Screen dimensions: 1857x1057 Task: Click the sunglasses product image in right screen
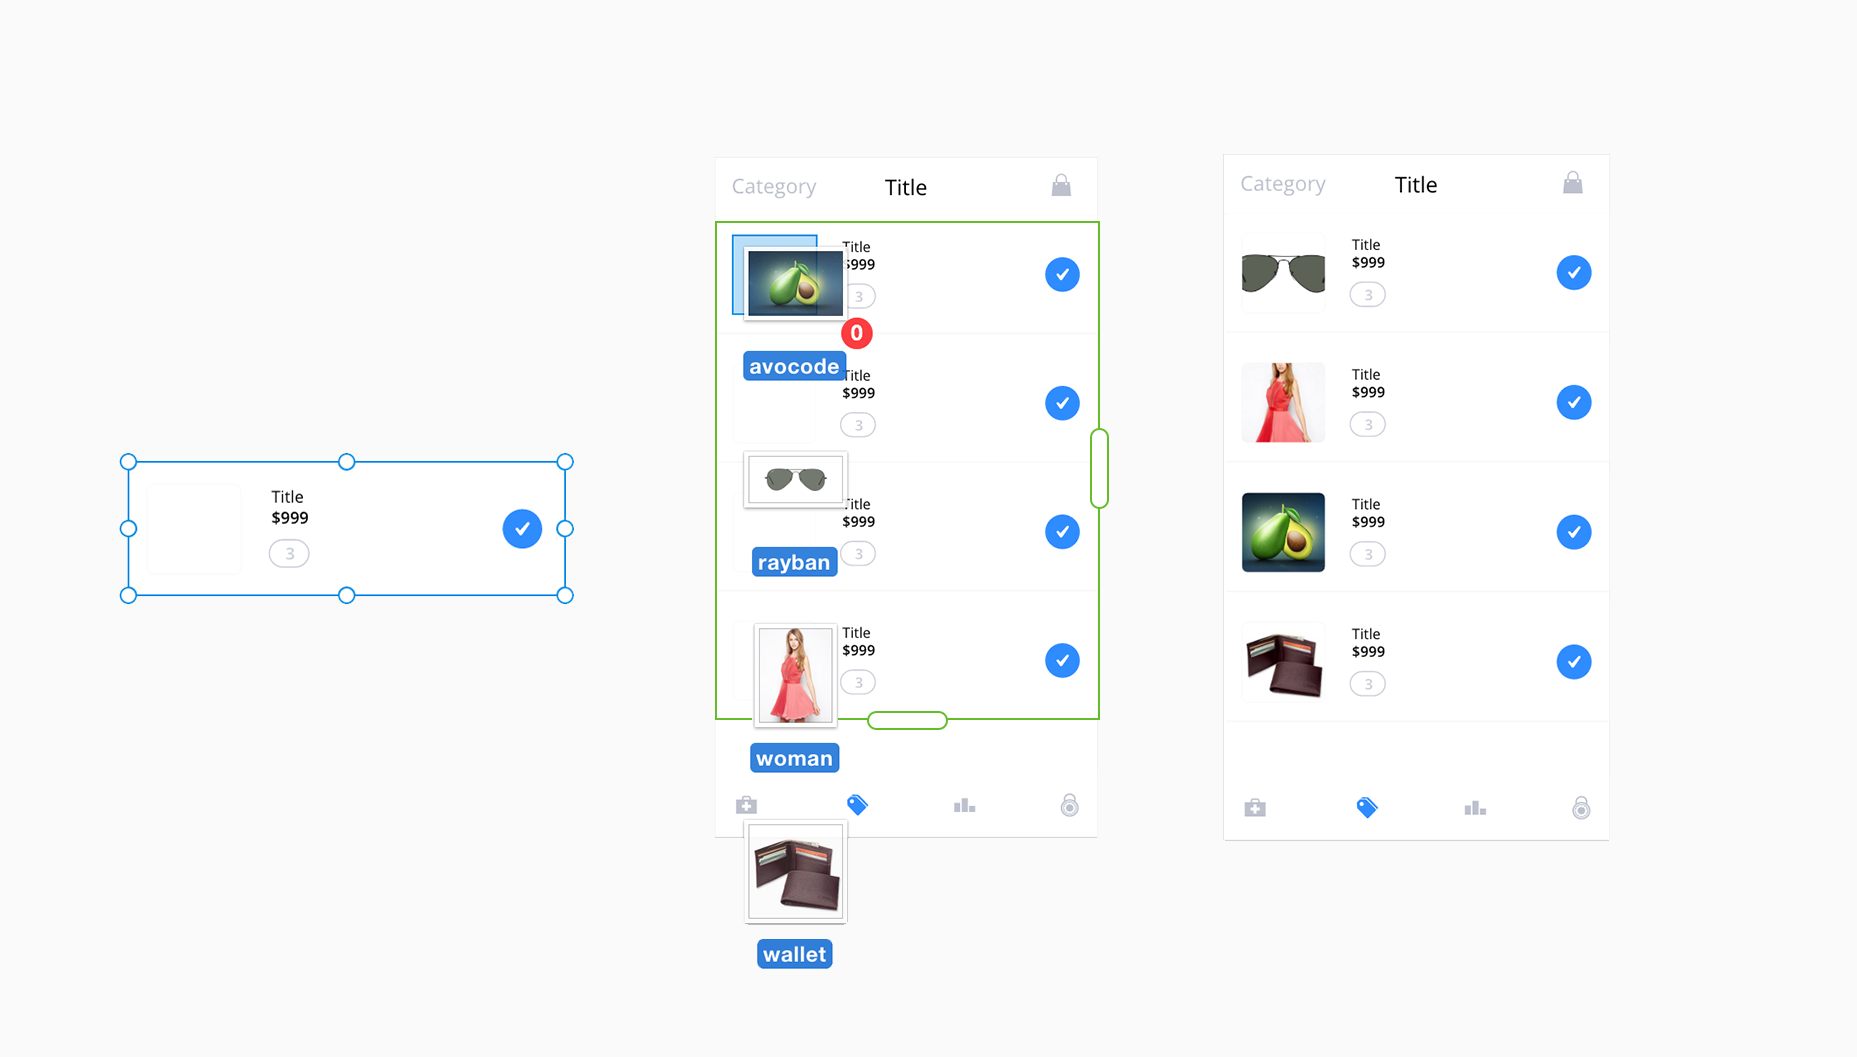tap(1283, 272)
